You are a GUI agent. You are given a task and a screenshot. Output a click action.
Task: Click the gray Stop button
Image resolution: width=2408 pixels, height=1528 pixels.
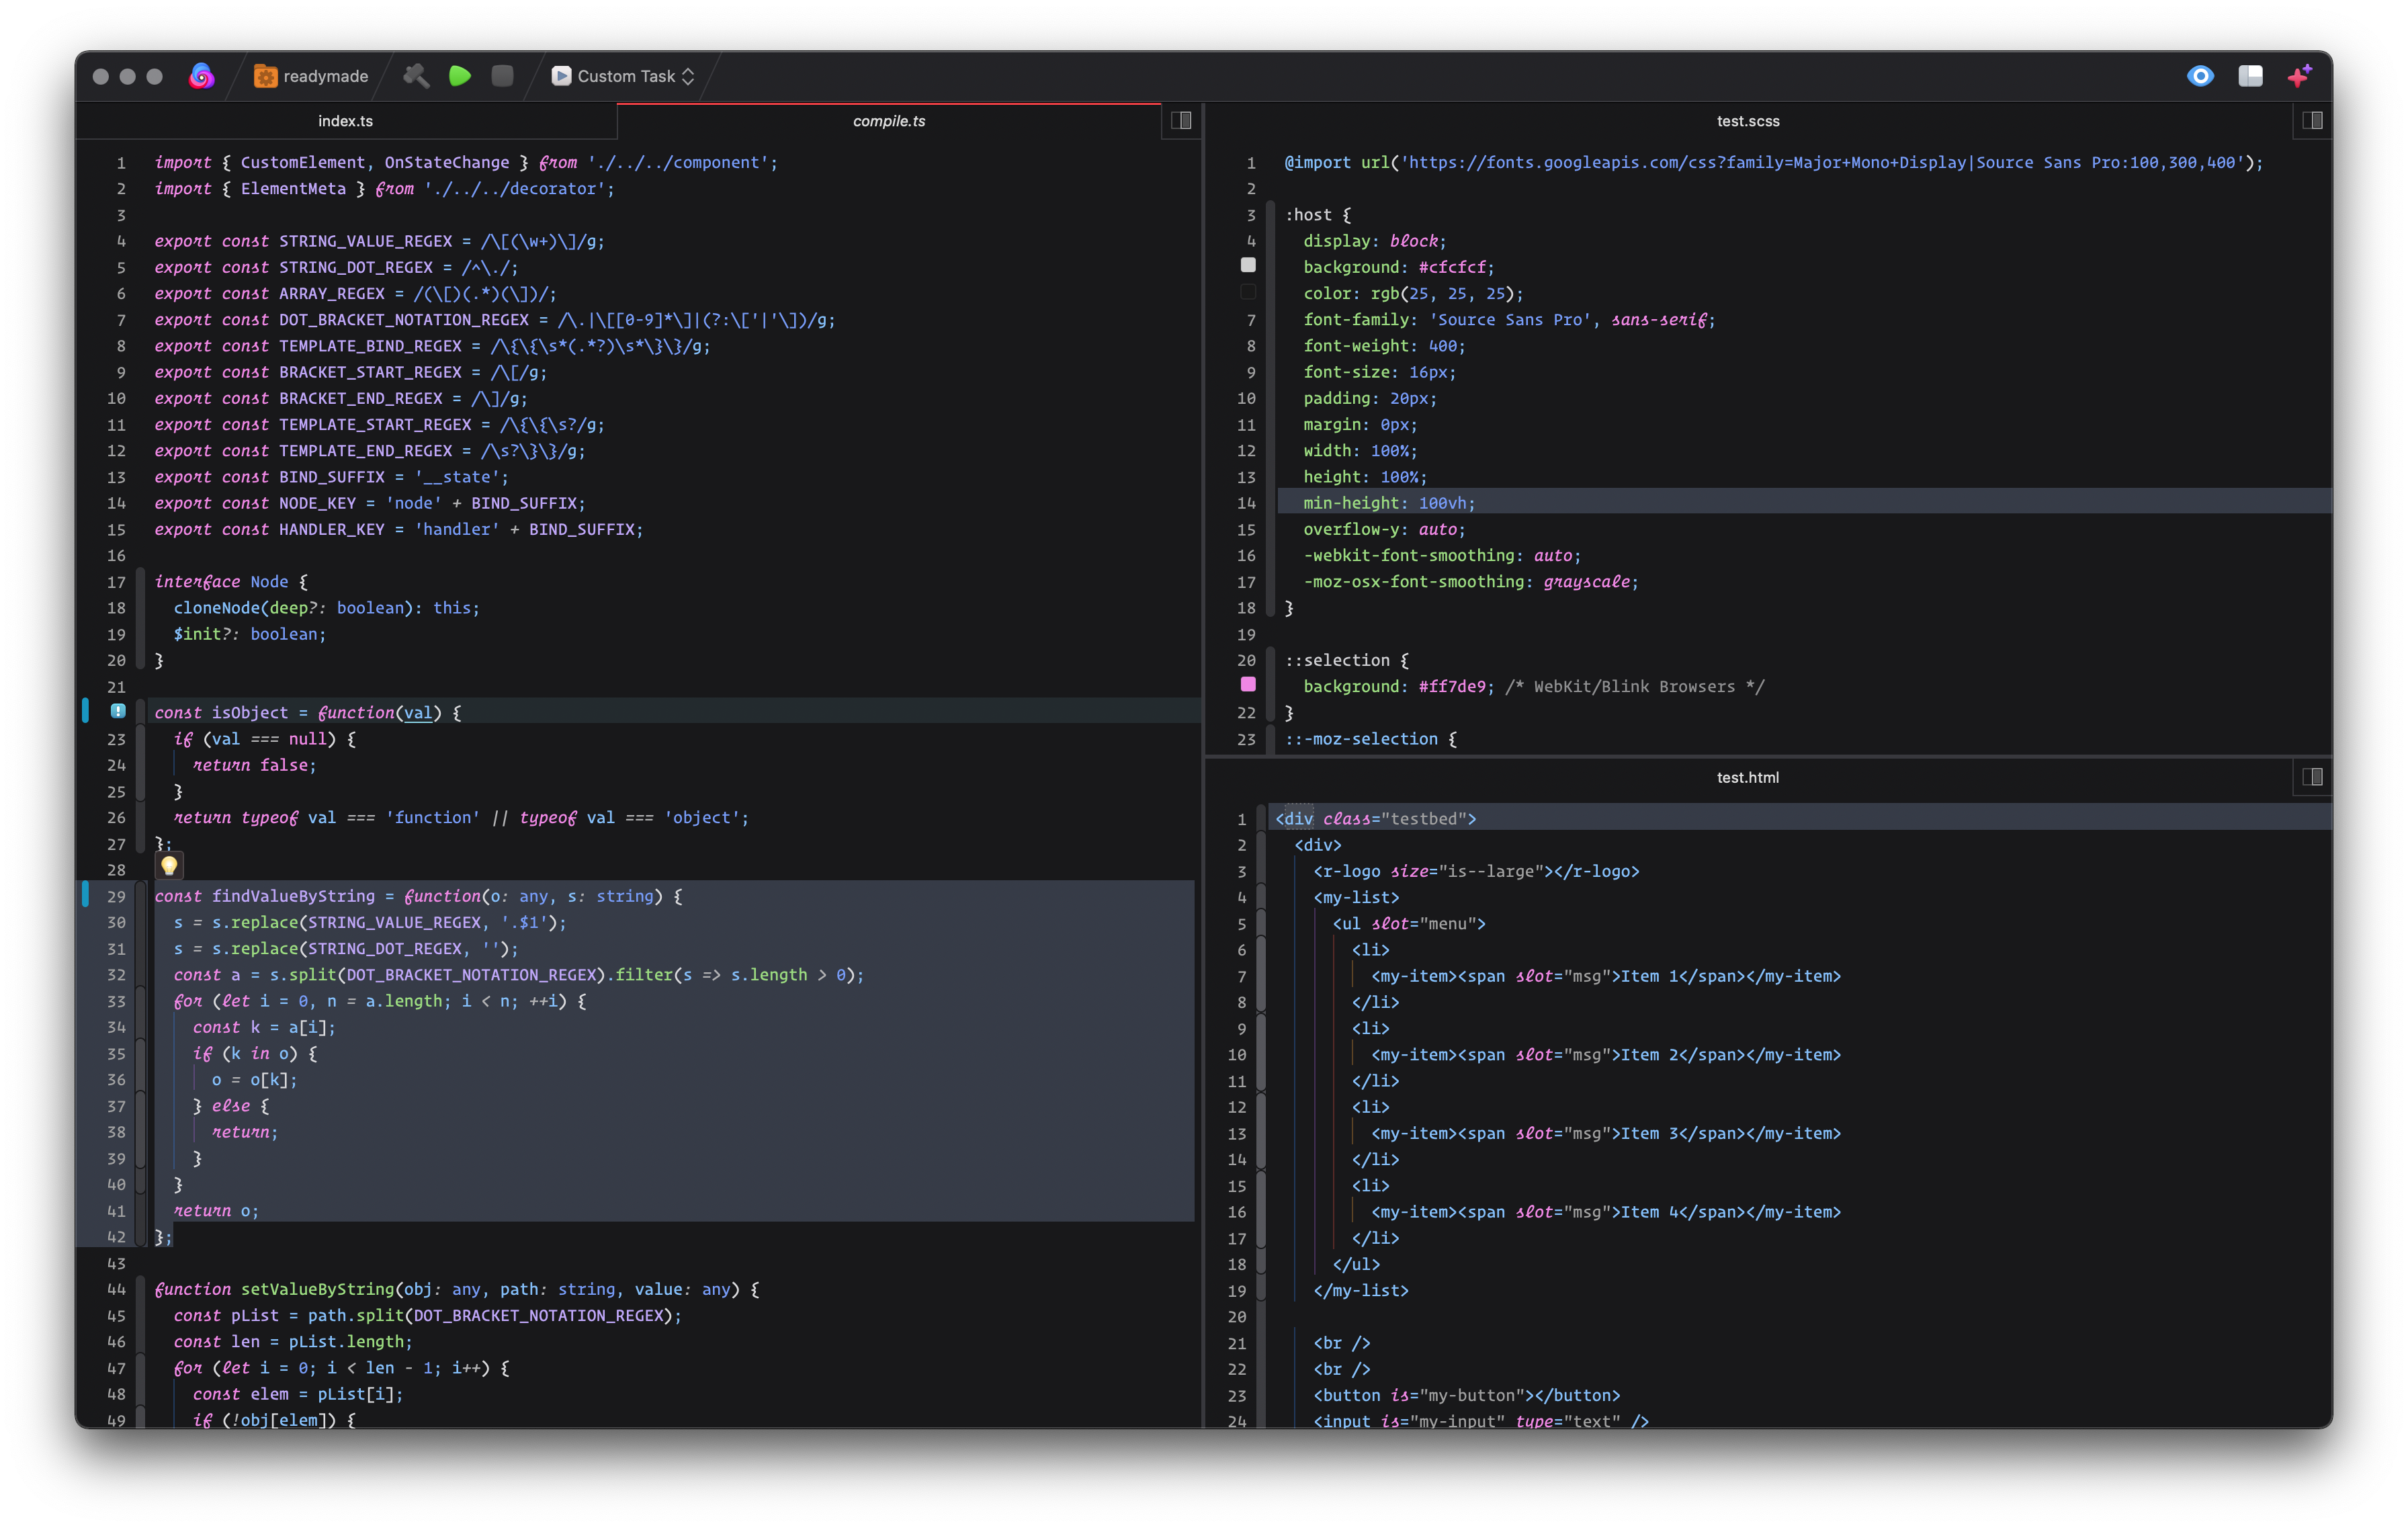pos(502,76)
